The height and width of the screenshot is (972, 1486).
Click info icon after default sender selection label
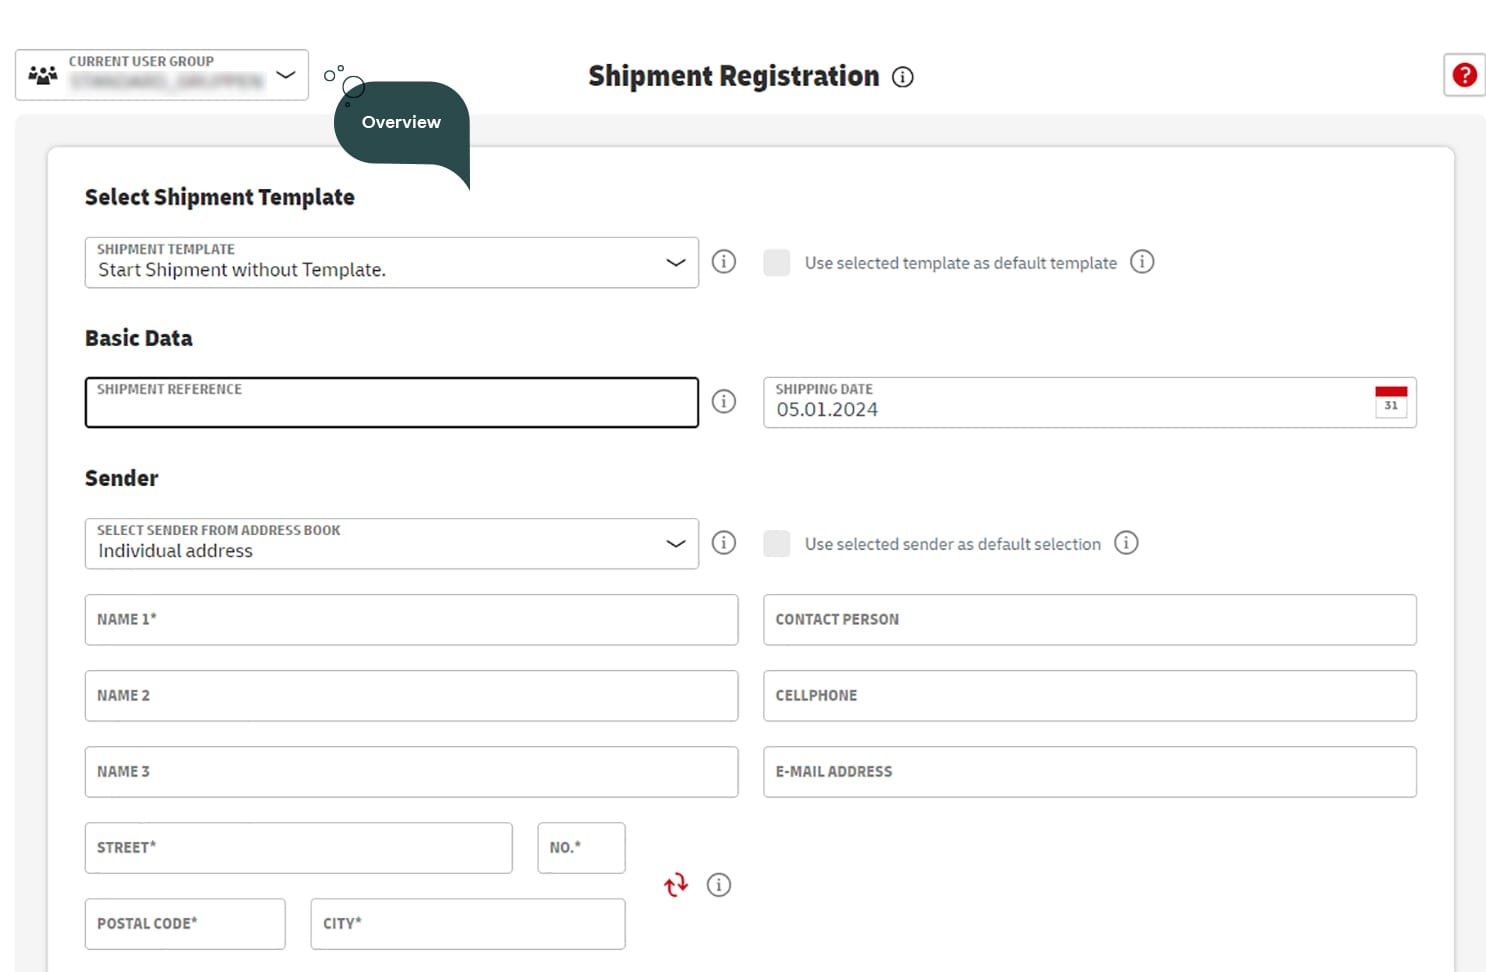(x=1126, y=543)
